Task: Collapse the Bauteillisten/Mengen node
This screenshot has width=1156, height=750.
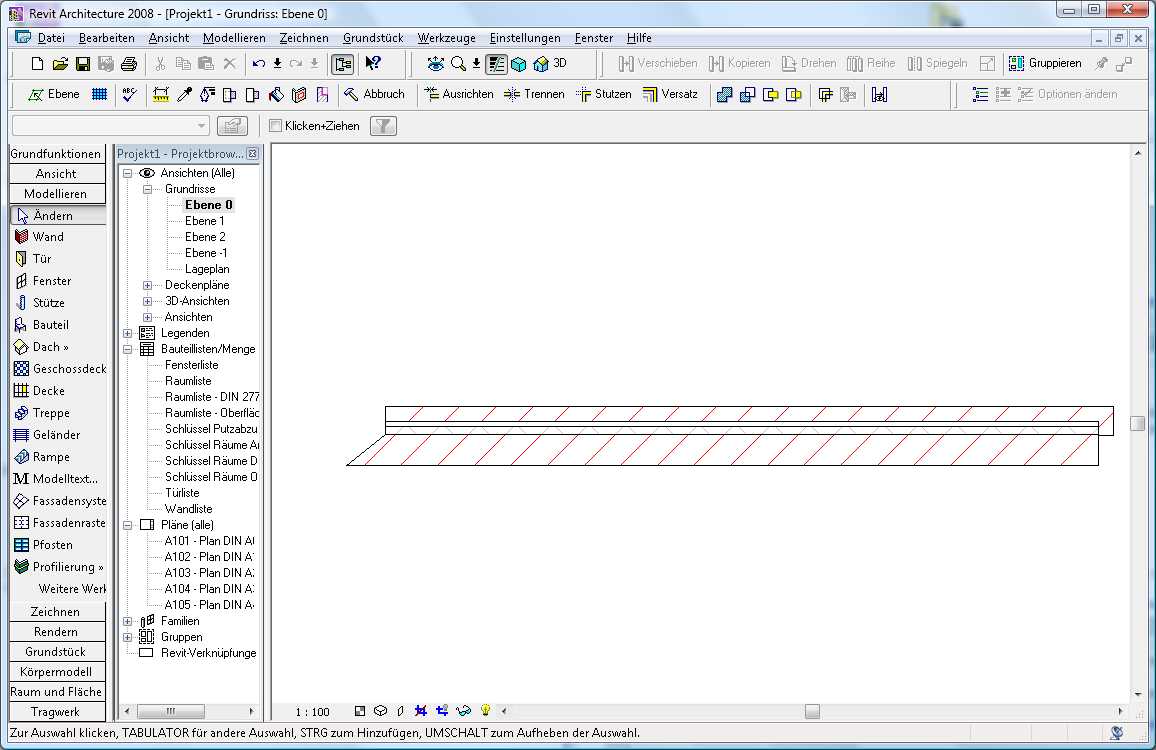Action: click(128, 350)
